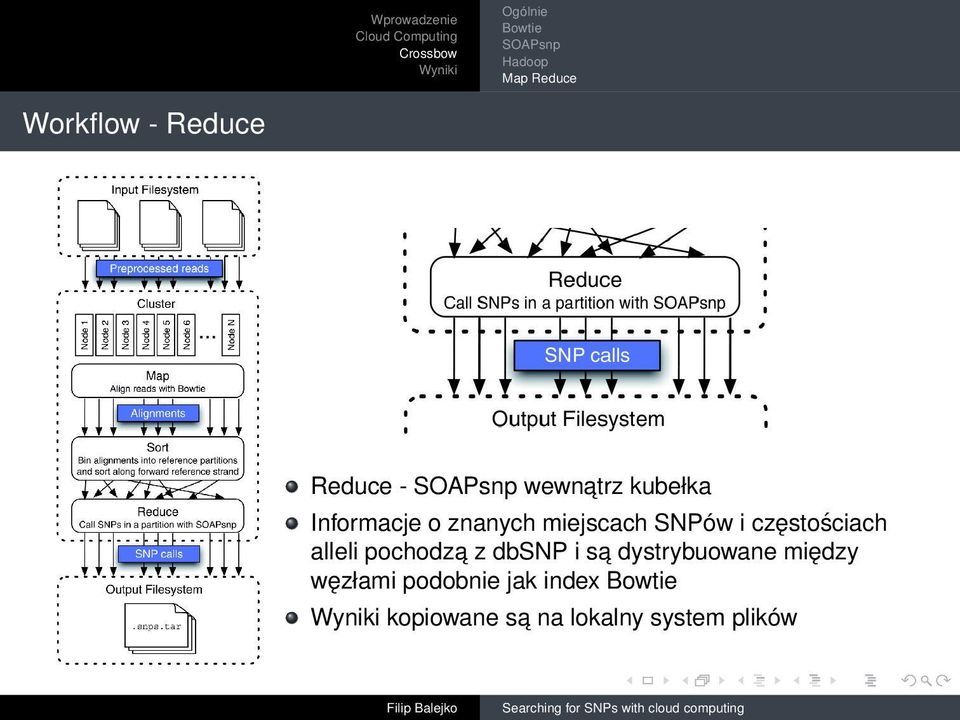Open the Wyniki section
The width and height of the screenshot is (960, 720).
(438, 70)
